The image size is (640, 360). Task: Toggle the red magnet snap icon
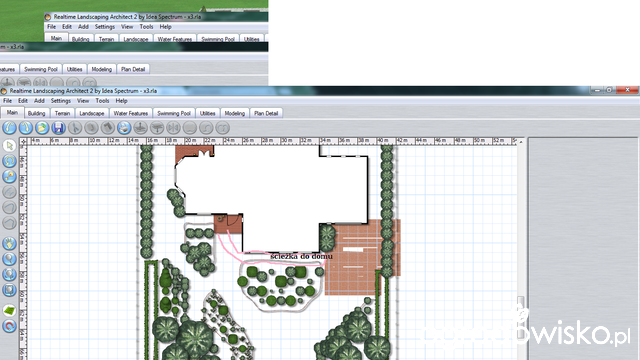point(9,326)
